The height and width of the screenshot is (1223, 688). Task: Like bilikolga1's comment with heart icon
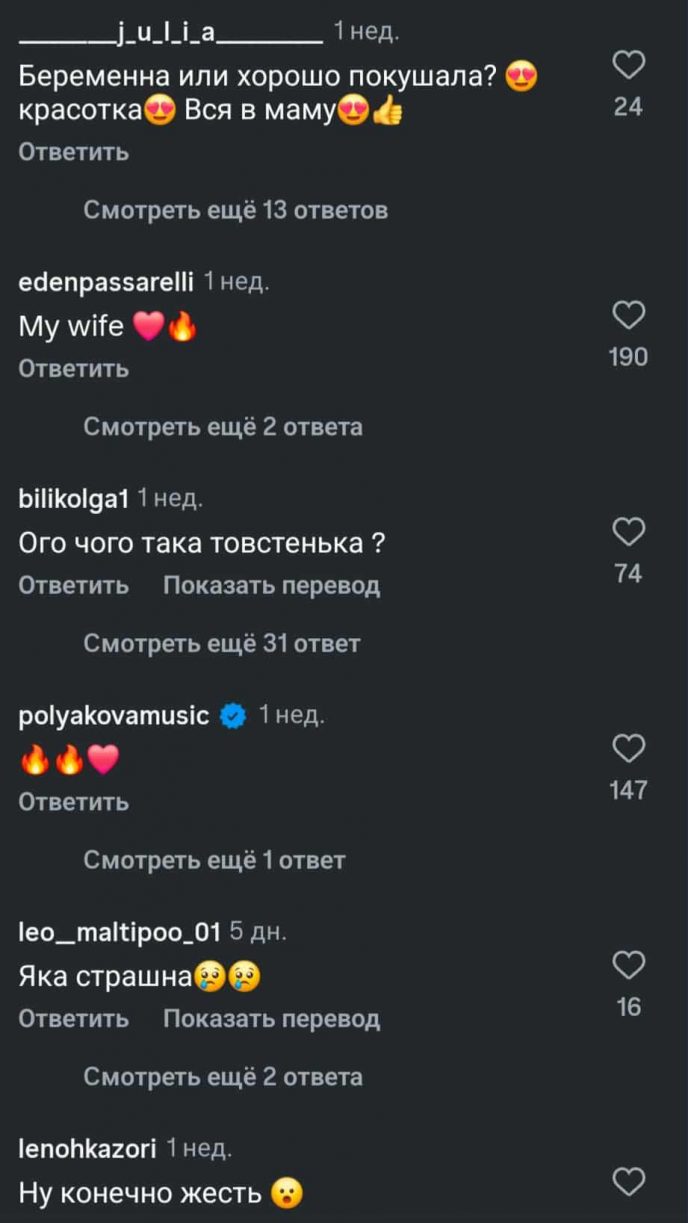point(628,533)
